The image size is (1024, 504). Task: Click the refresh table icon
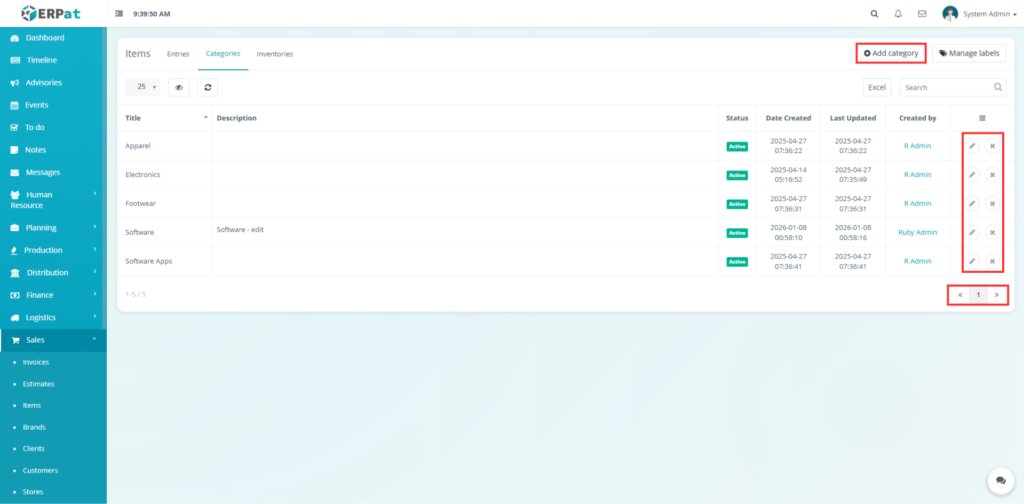click(207, 87)
